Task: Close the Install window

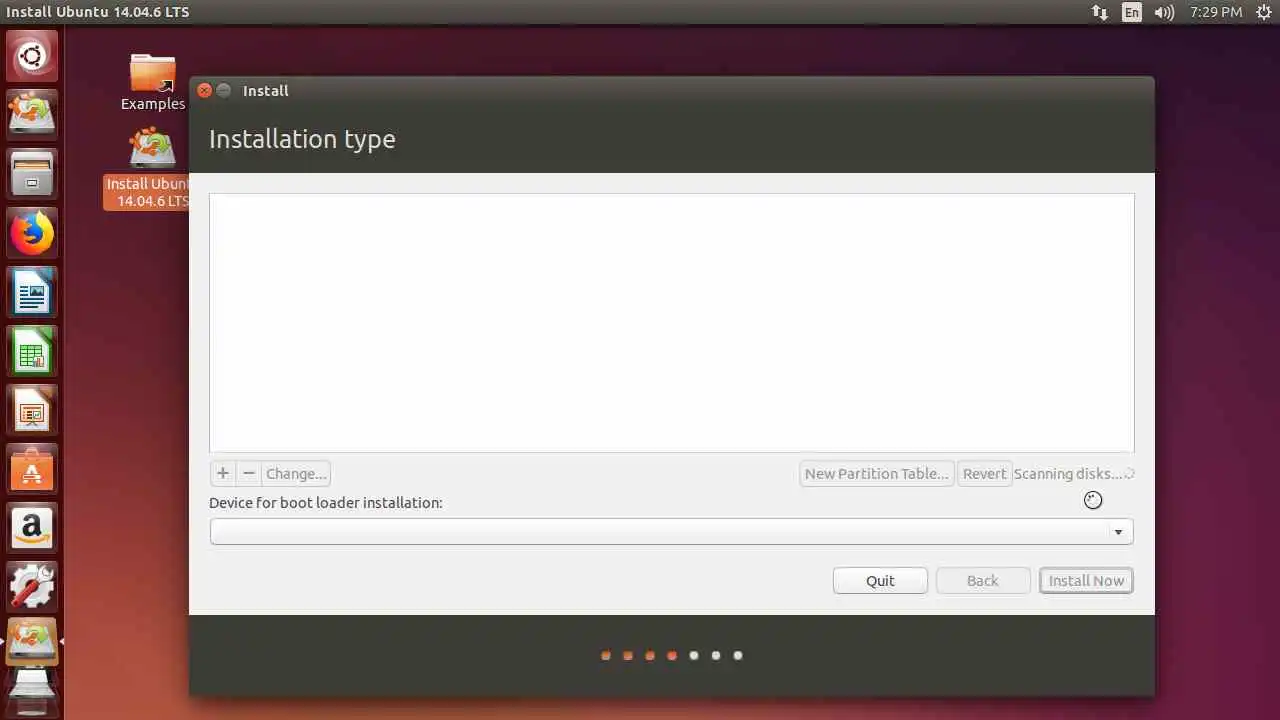Action: tap(204, 90)
